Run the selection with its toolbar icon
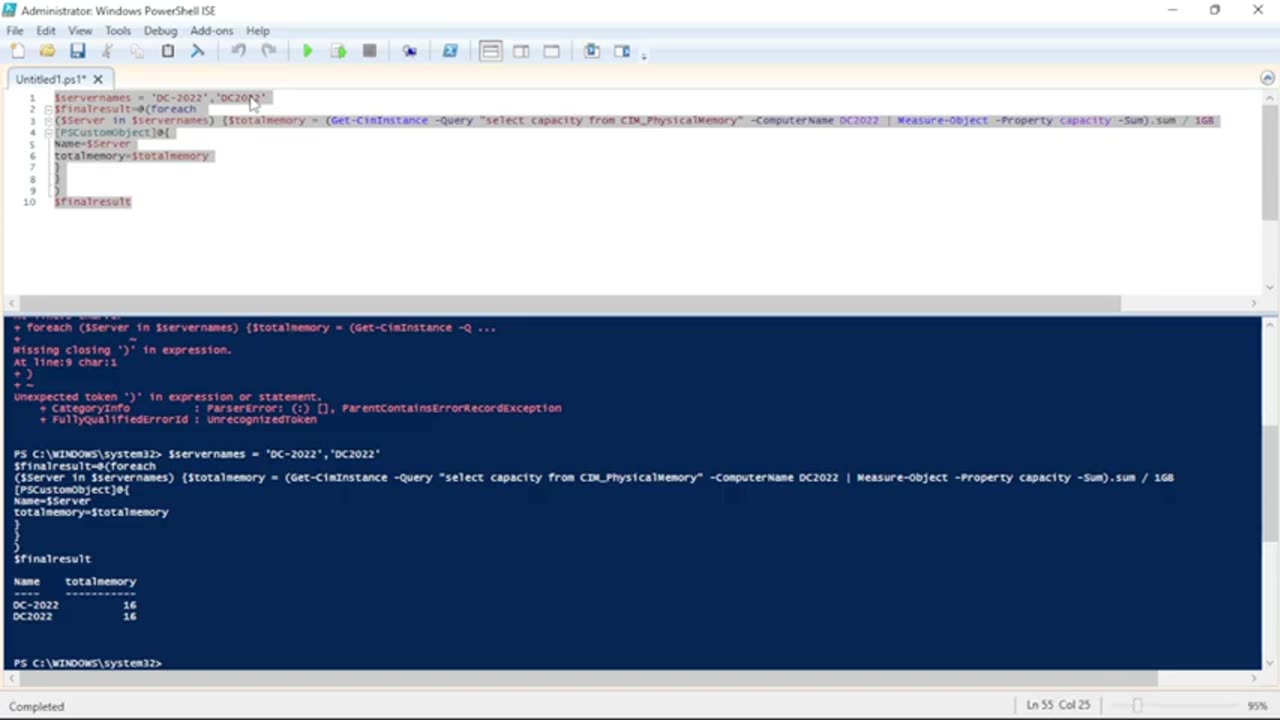 (x=339, y=51)
